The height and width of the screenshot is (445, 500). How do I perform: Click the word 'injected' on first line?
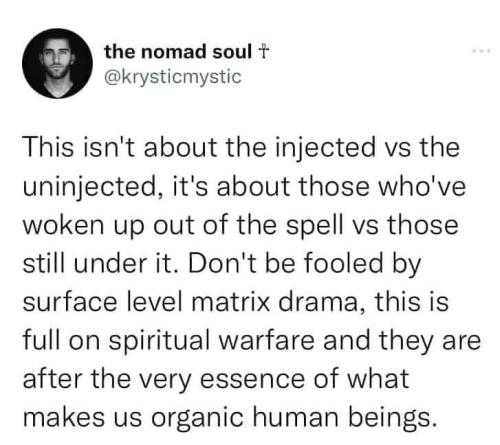[x=325, y=148]
